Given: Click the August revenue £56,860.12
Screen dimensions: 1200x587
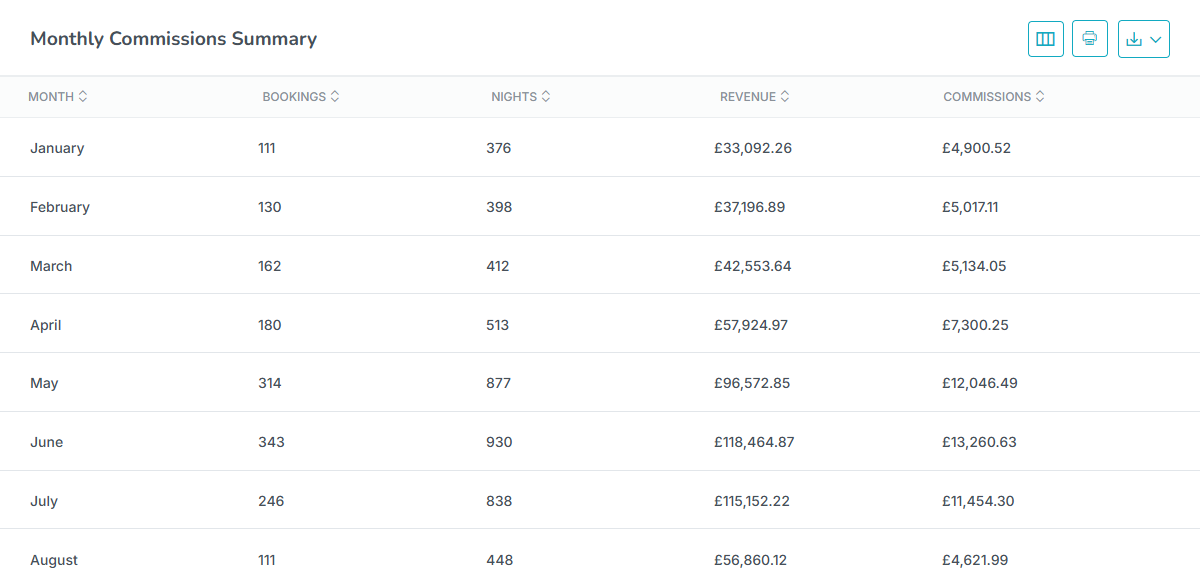Looking at the screenshot, I should pyautogui.click(x=750, y=560).
